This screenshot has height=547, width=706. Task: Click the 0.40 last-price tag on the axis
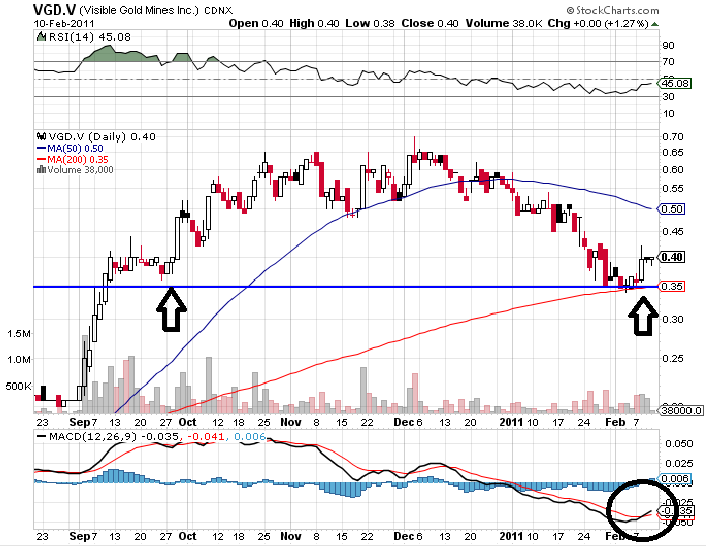[674, 257]
